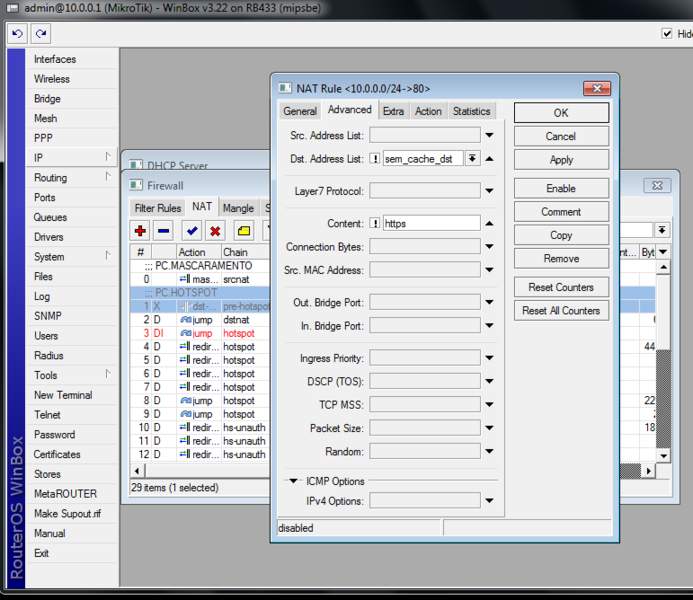Open the Dst. Address List dropdown arrow
Viewport: 693px width, 600px height.
tap(472, 159)
